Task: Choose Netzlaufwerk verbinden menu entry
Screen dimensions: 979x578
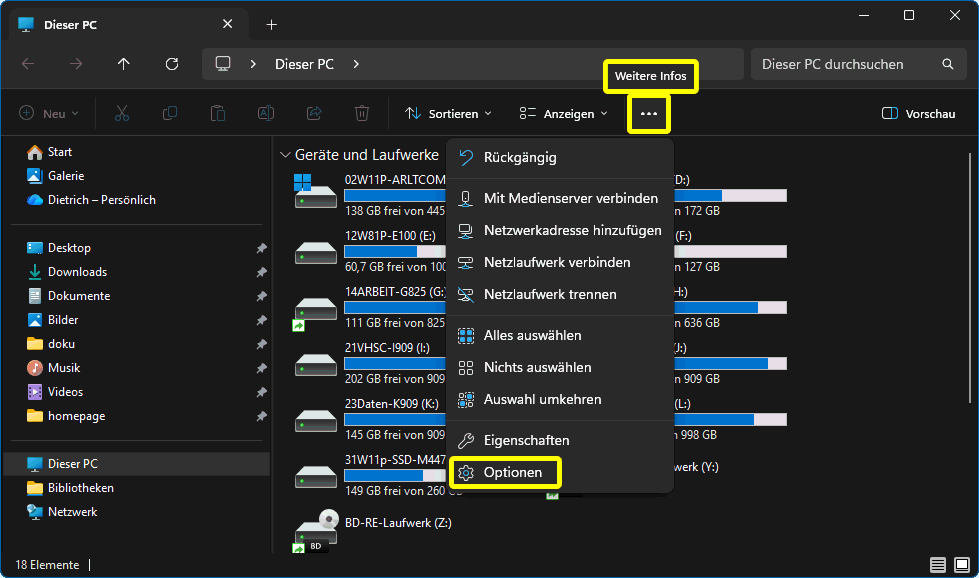Action: 556,263
